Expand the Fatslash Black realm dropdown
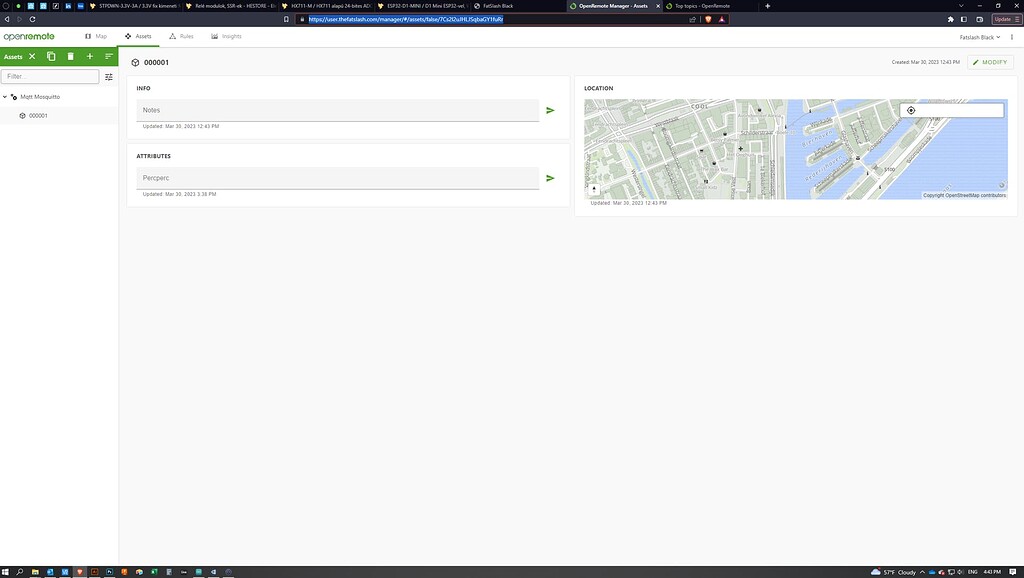This screenshot has height=578, width=1024. (978, 37)
